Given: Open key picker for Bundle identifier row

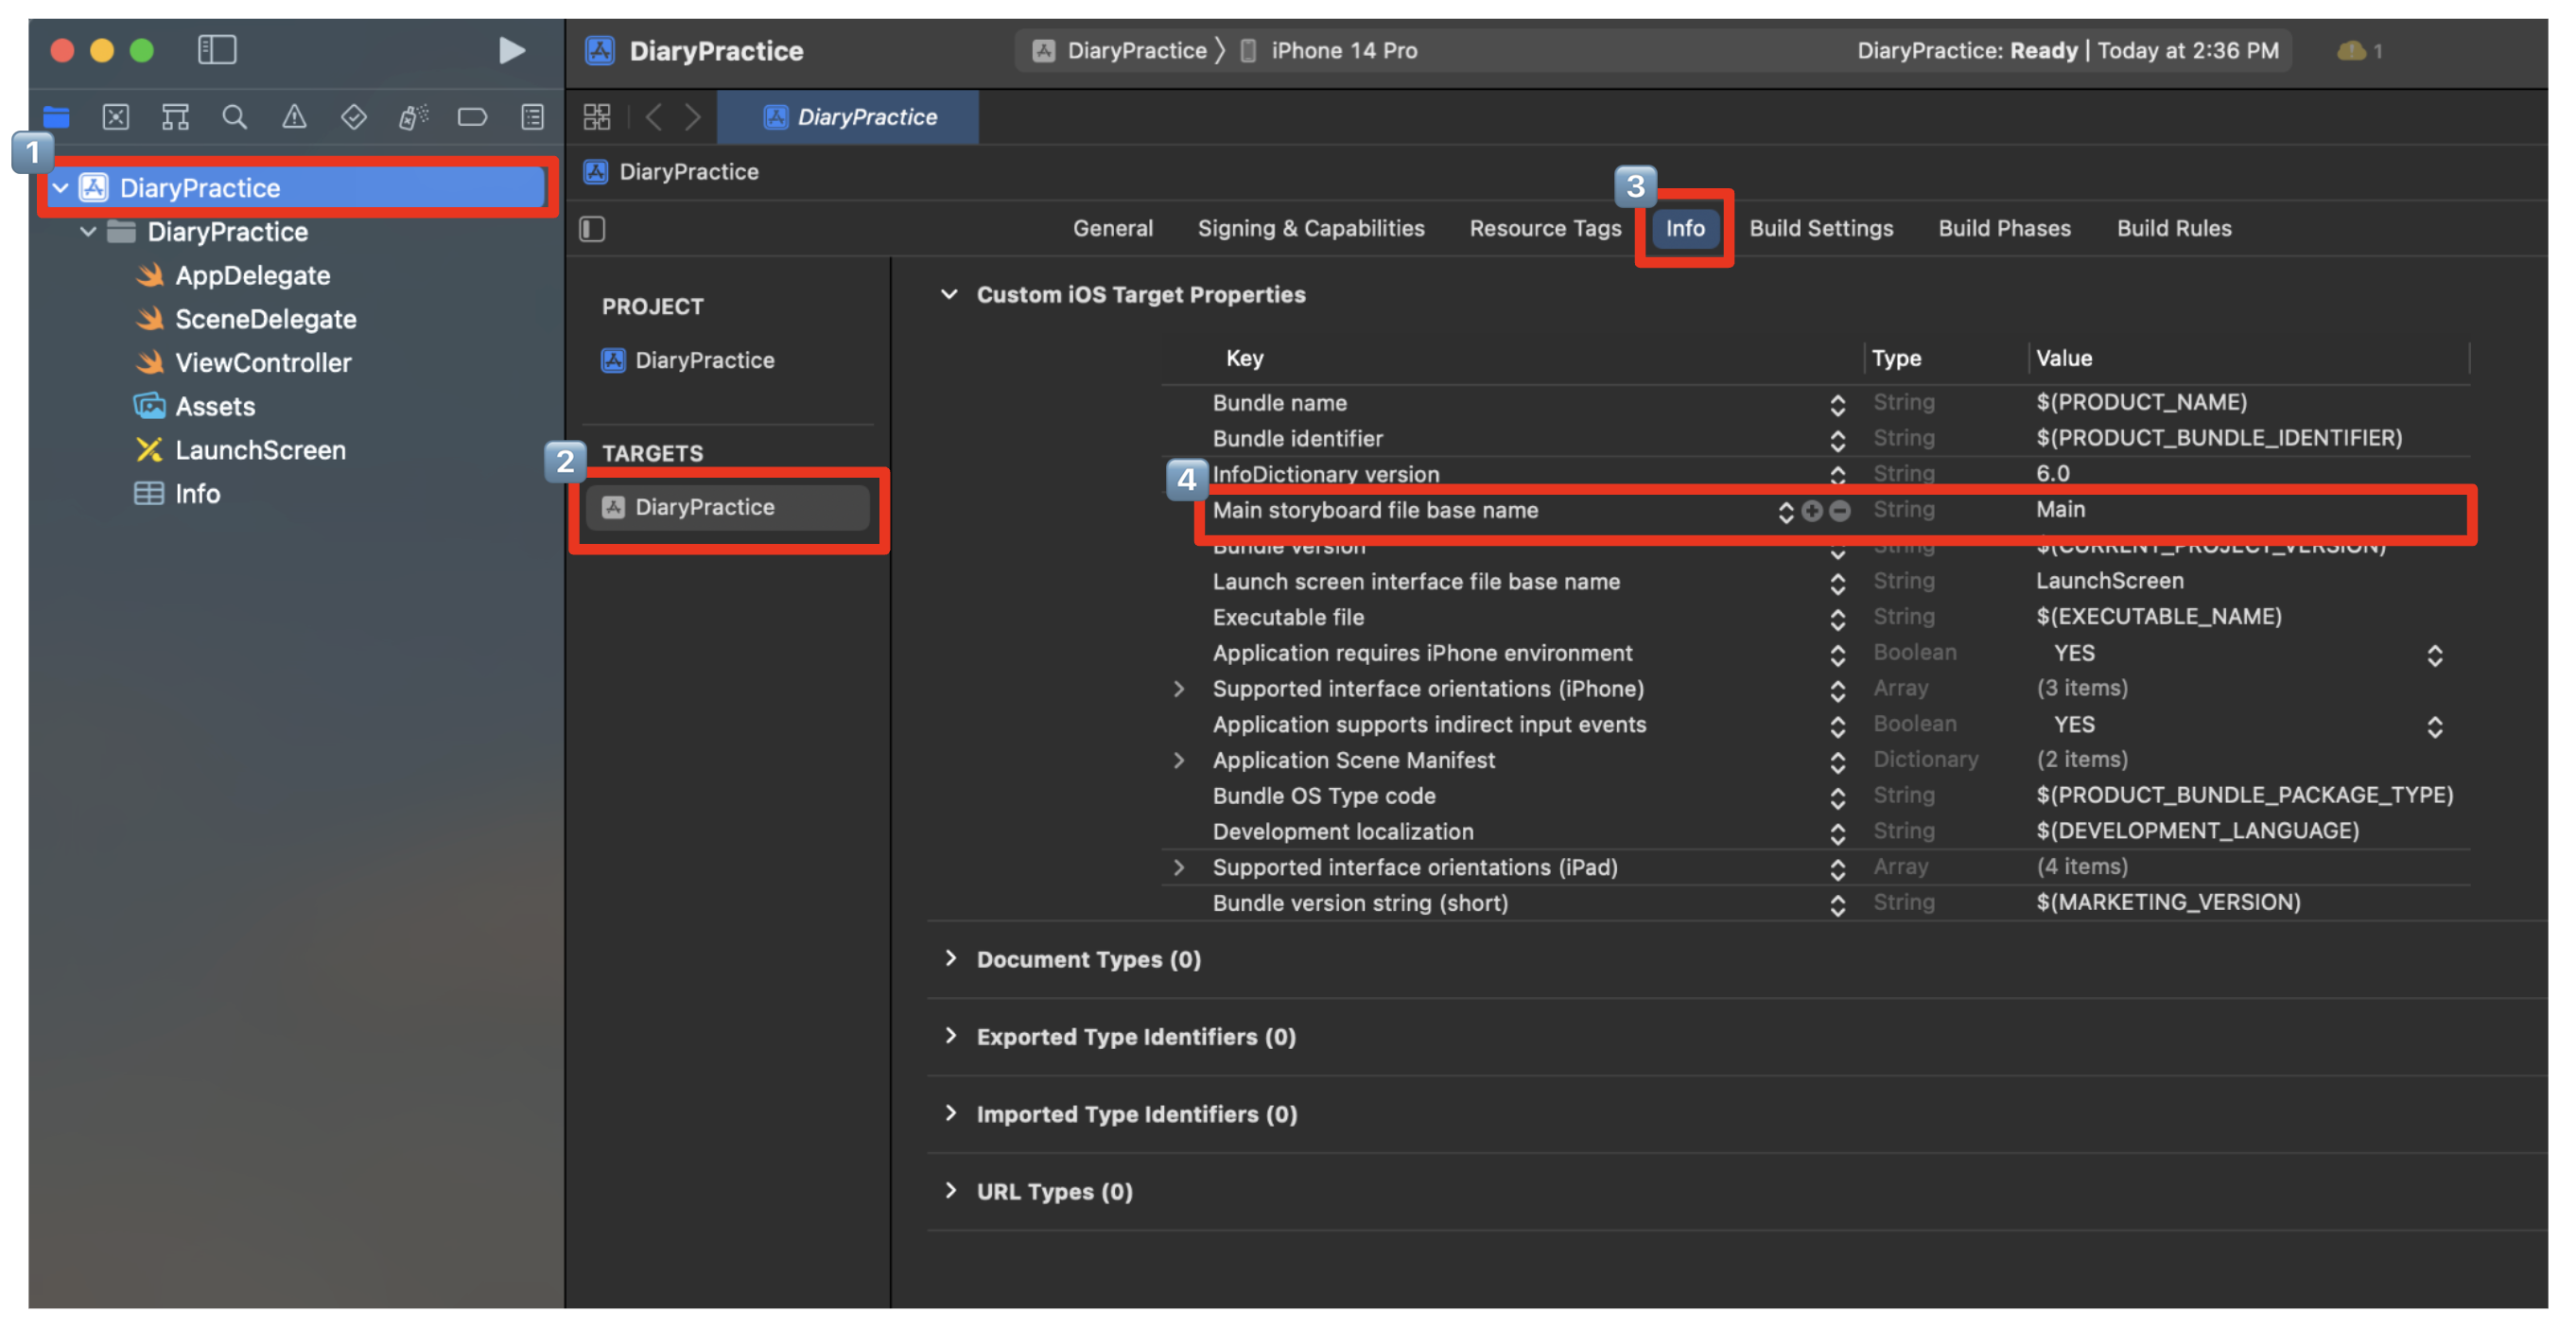Looking at the screenshot, I should click(1837, 440).
